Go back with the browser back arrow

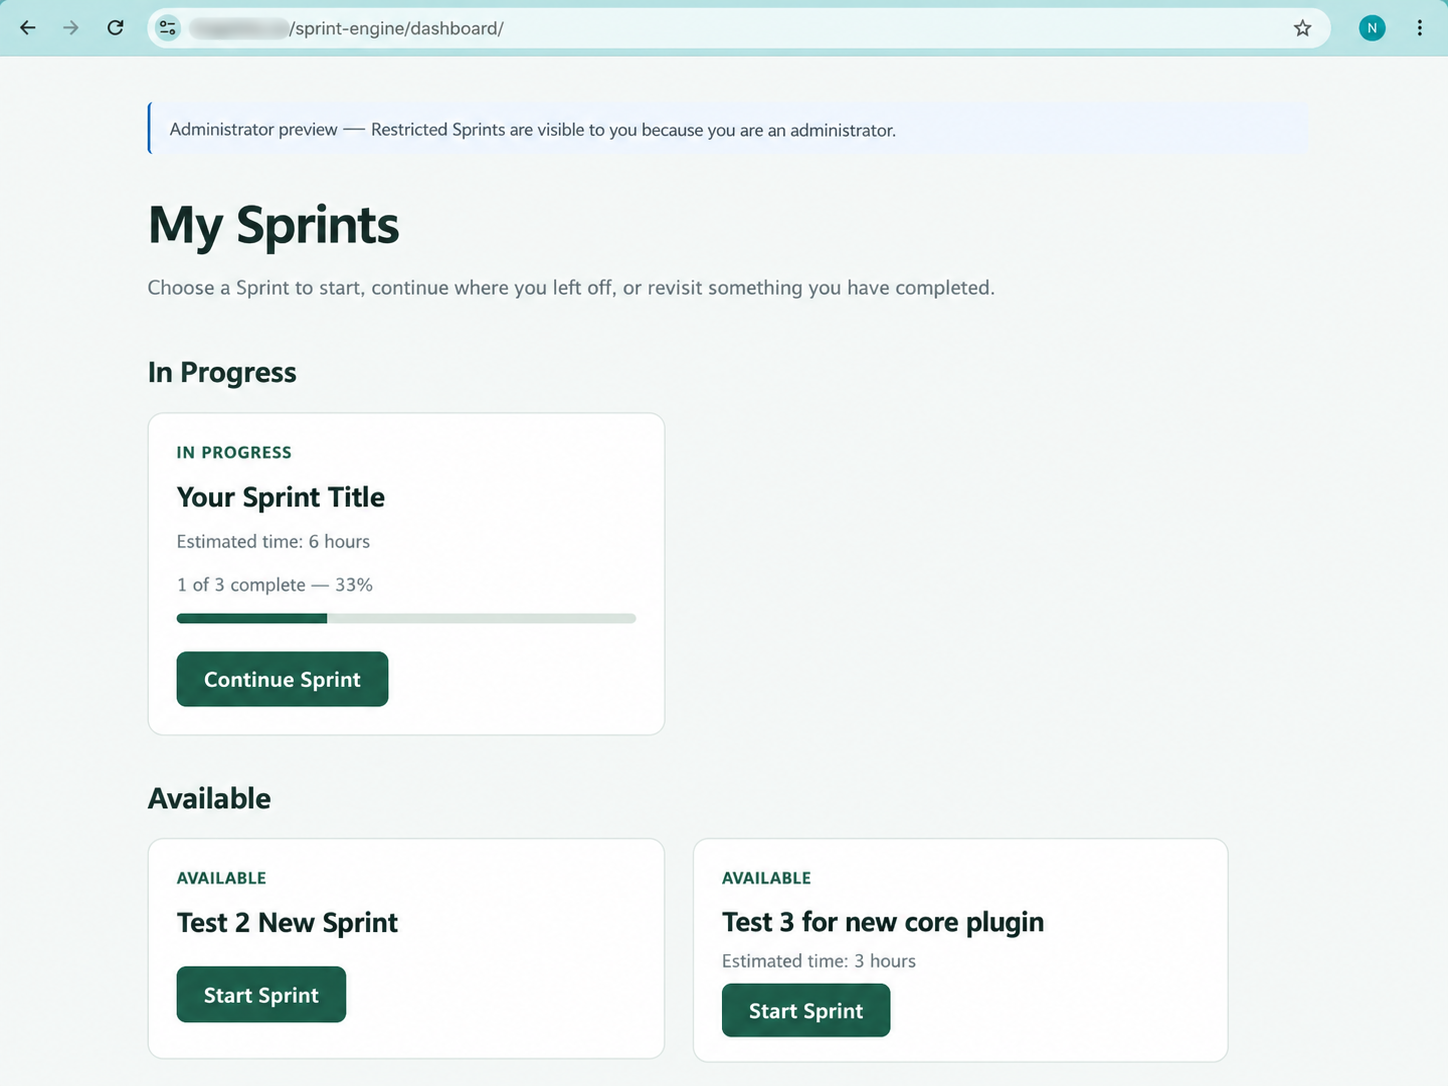click(28, 28)
